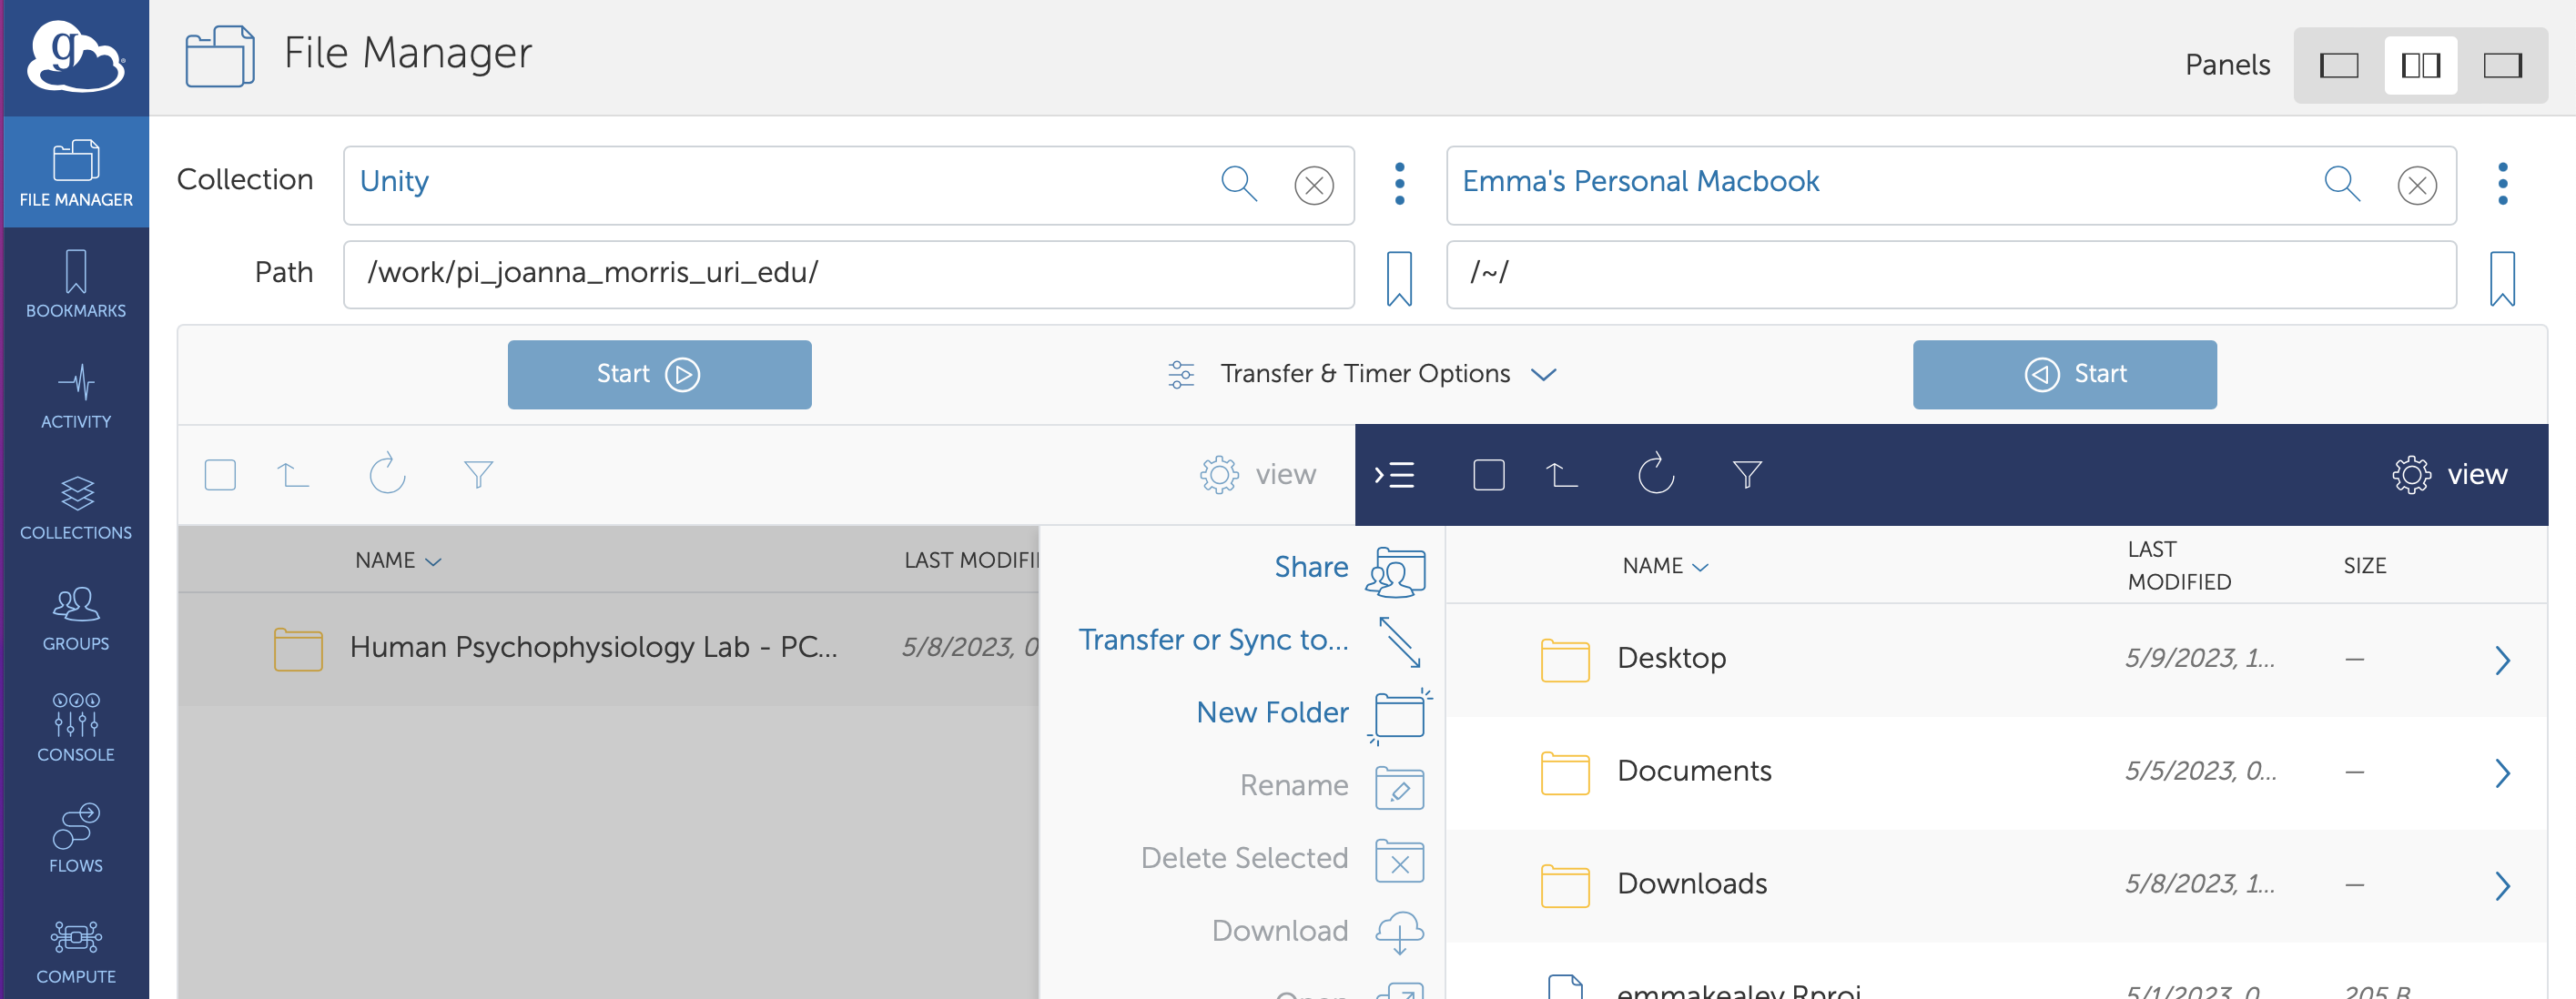This screenshot has height=999, width=2576.
Task: Choose Download action
Action: 1318,932
